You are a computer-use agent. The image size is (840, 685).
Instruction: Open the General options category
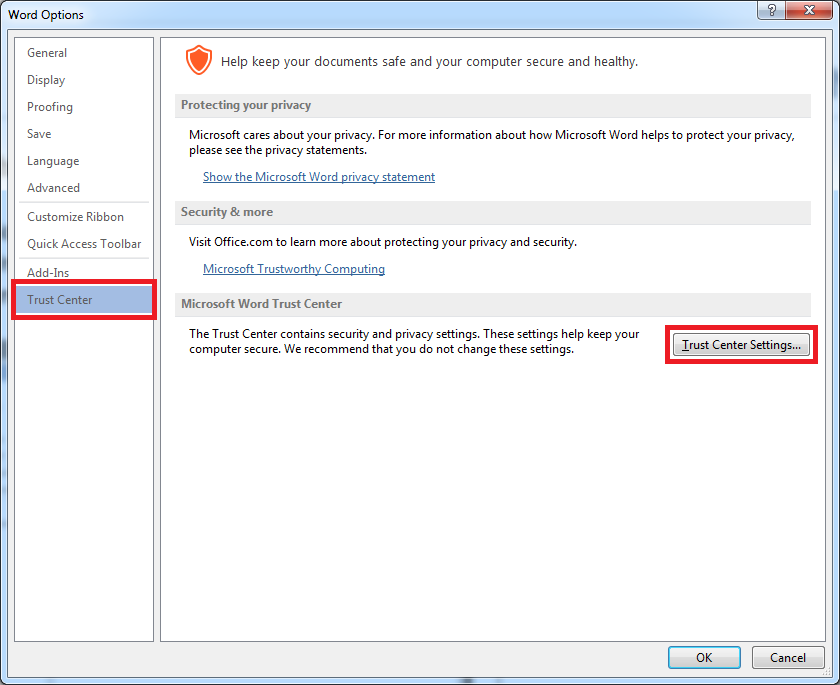tap(47, 53)
